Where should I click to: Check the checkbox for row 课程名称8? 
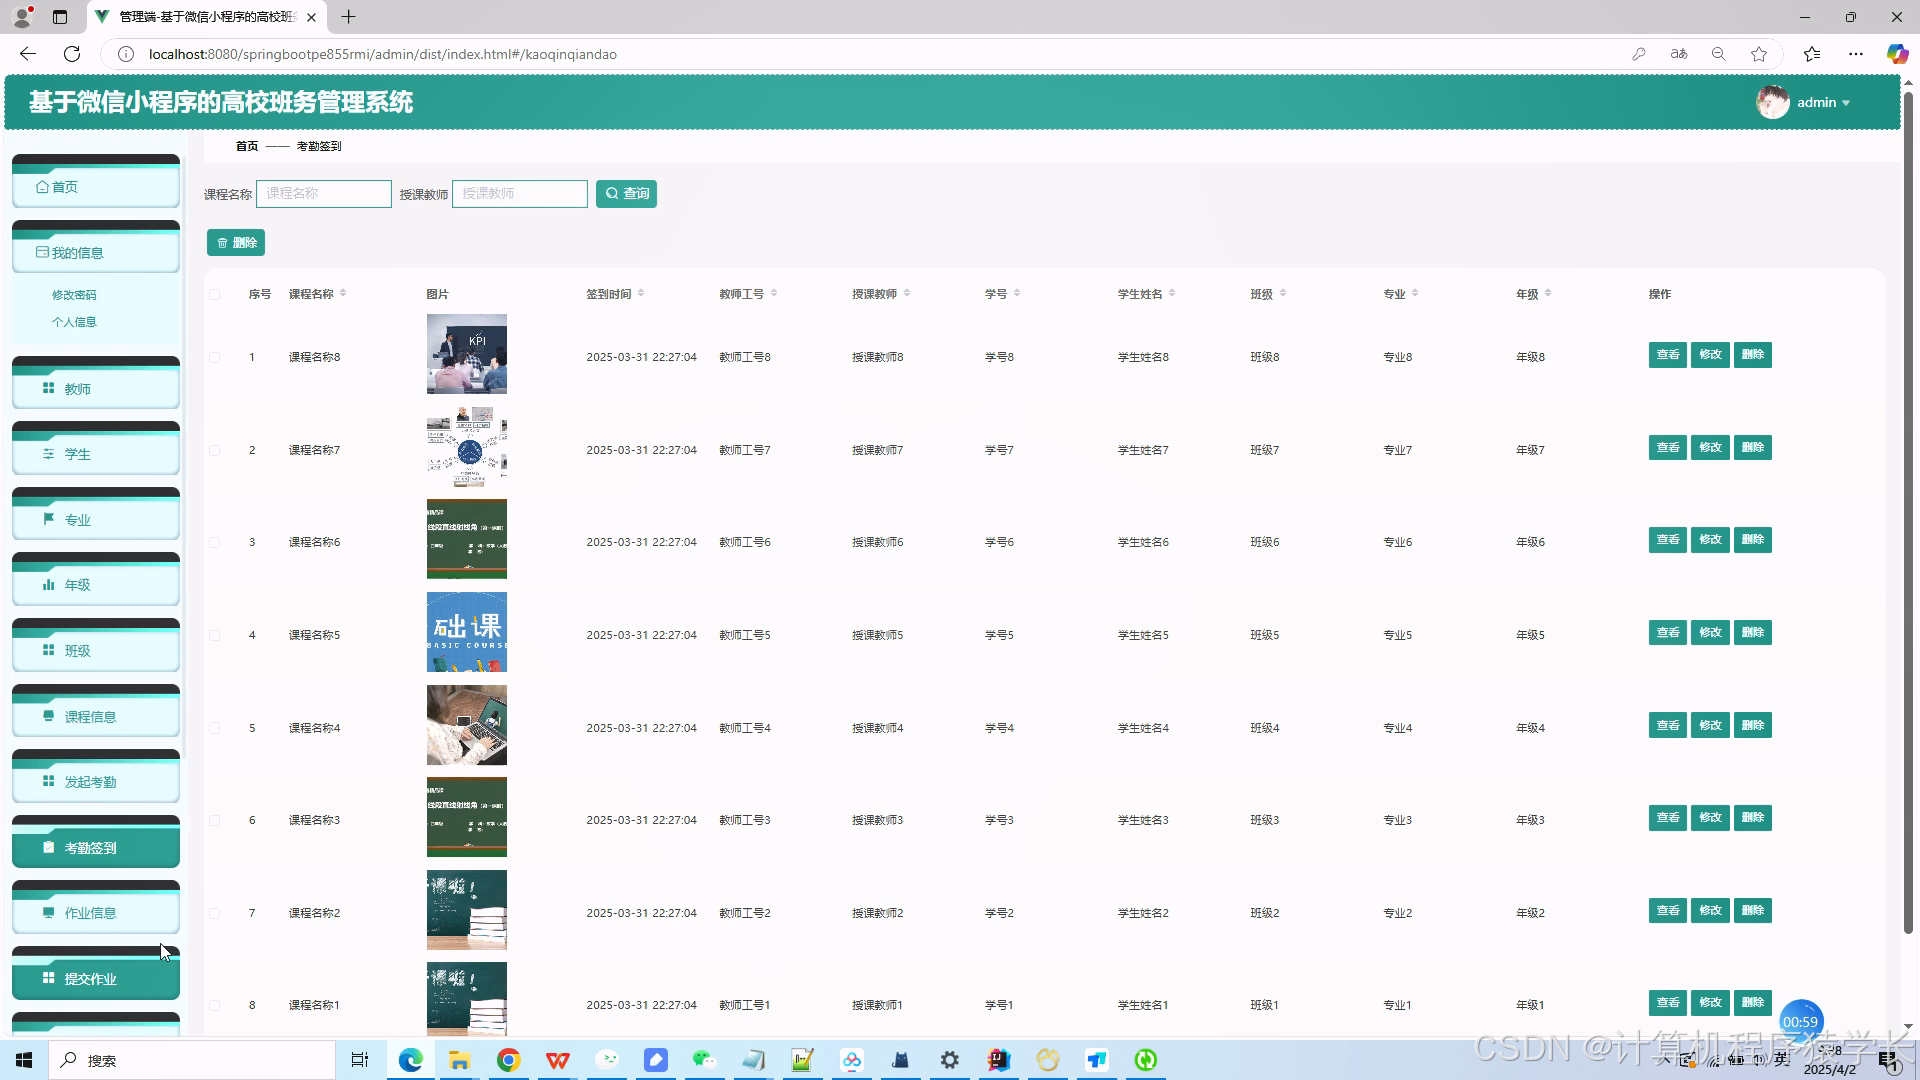click(215, 357)
